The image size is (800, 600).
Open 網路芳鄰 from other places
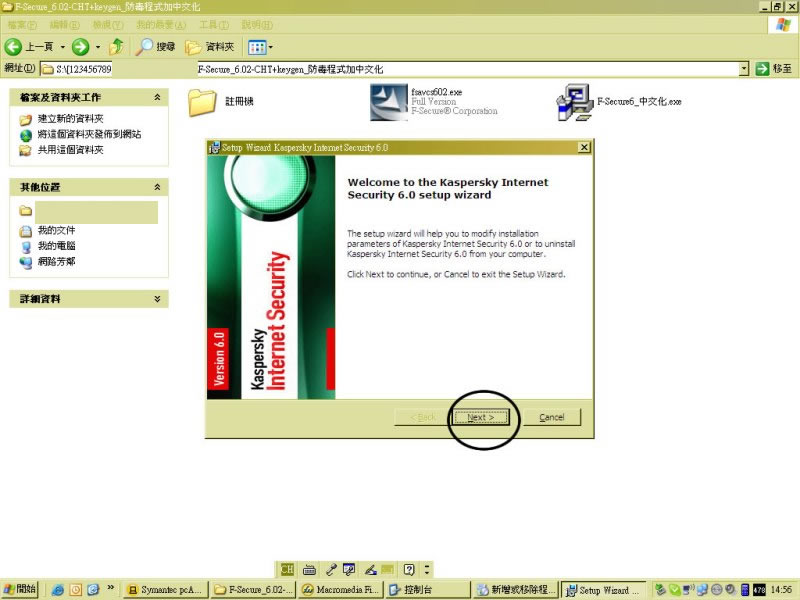click(x=56, y=262)
